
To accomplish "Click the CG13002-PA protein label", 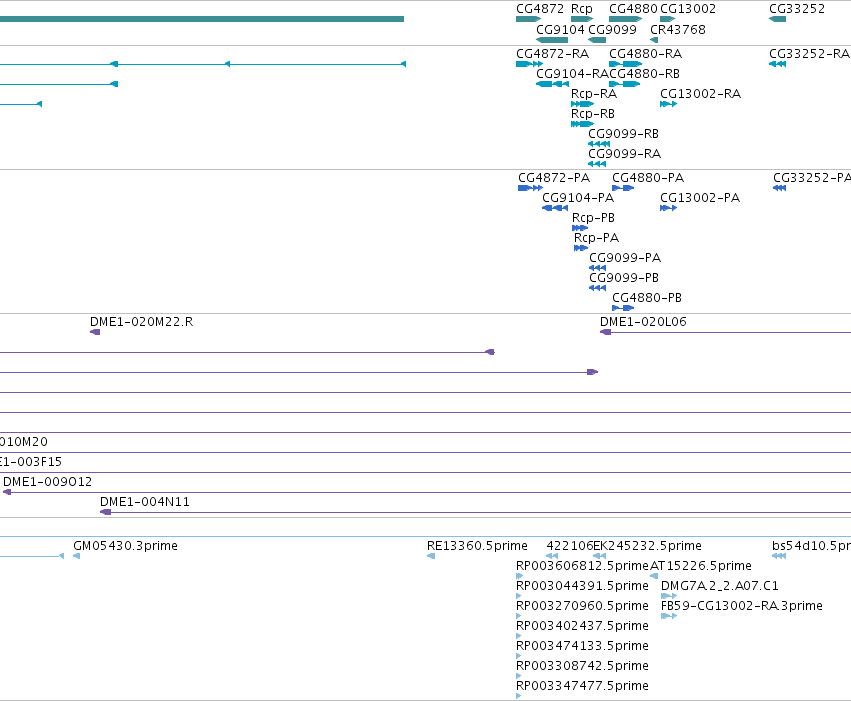I will tap(700, 198).
